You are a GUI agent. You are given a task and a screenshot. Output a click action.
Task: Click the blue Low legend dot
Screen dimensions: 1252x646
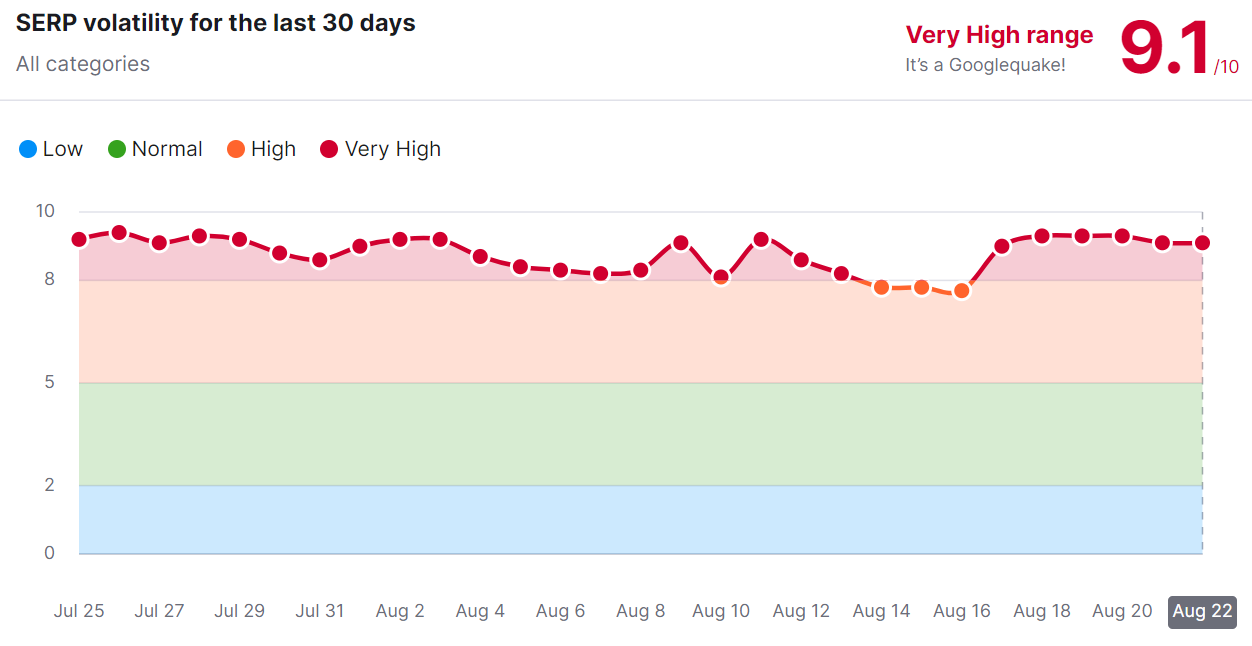point(28,149)
